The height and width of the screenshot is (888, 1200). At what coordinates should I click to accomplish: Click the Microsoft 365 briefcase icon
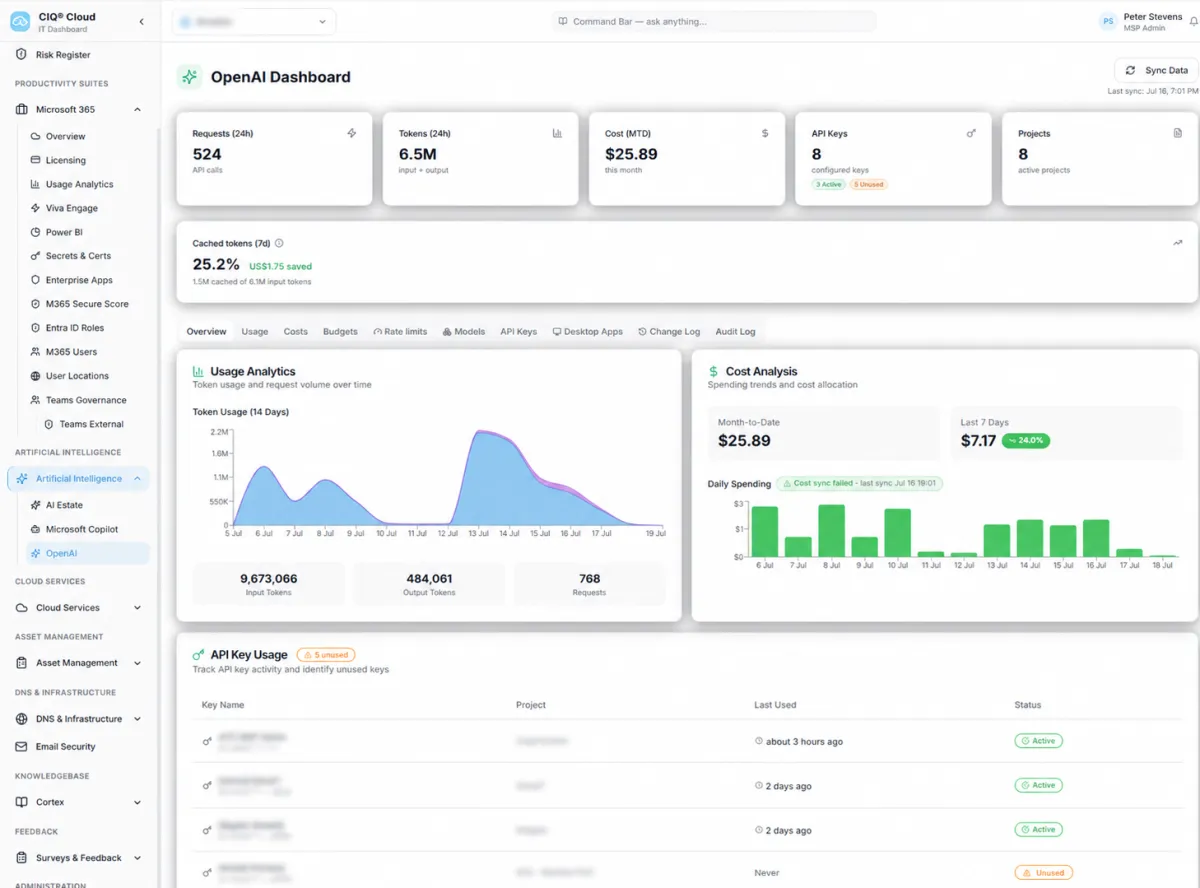(x=22, y=109)
